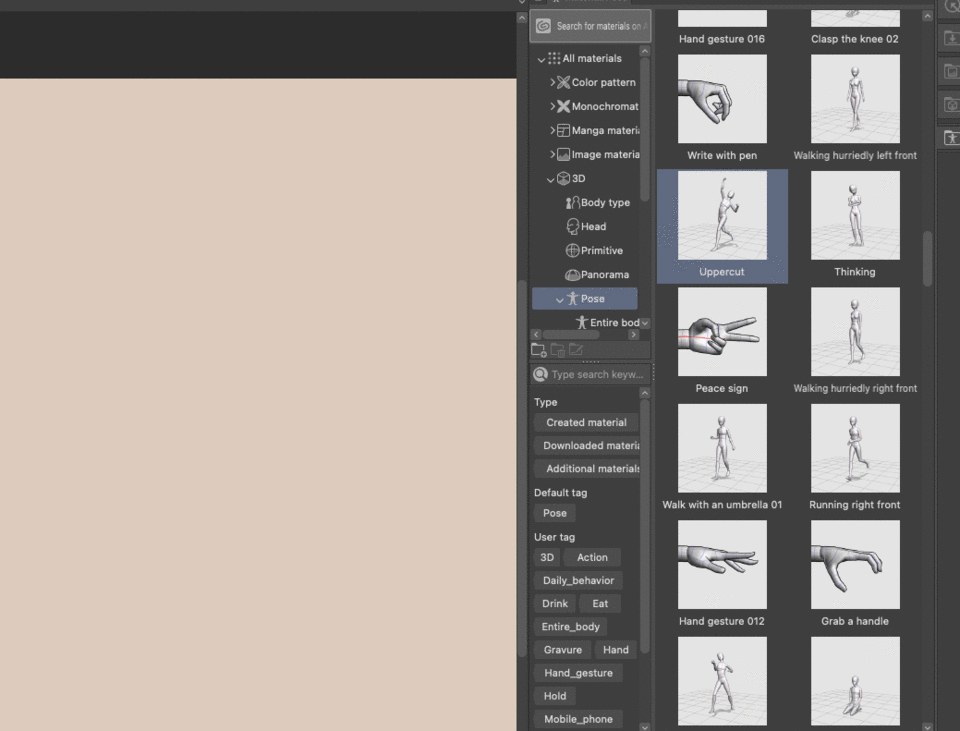Click the tree scroll right arrow
960x731 pixels.
[634, 334]
